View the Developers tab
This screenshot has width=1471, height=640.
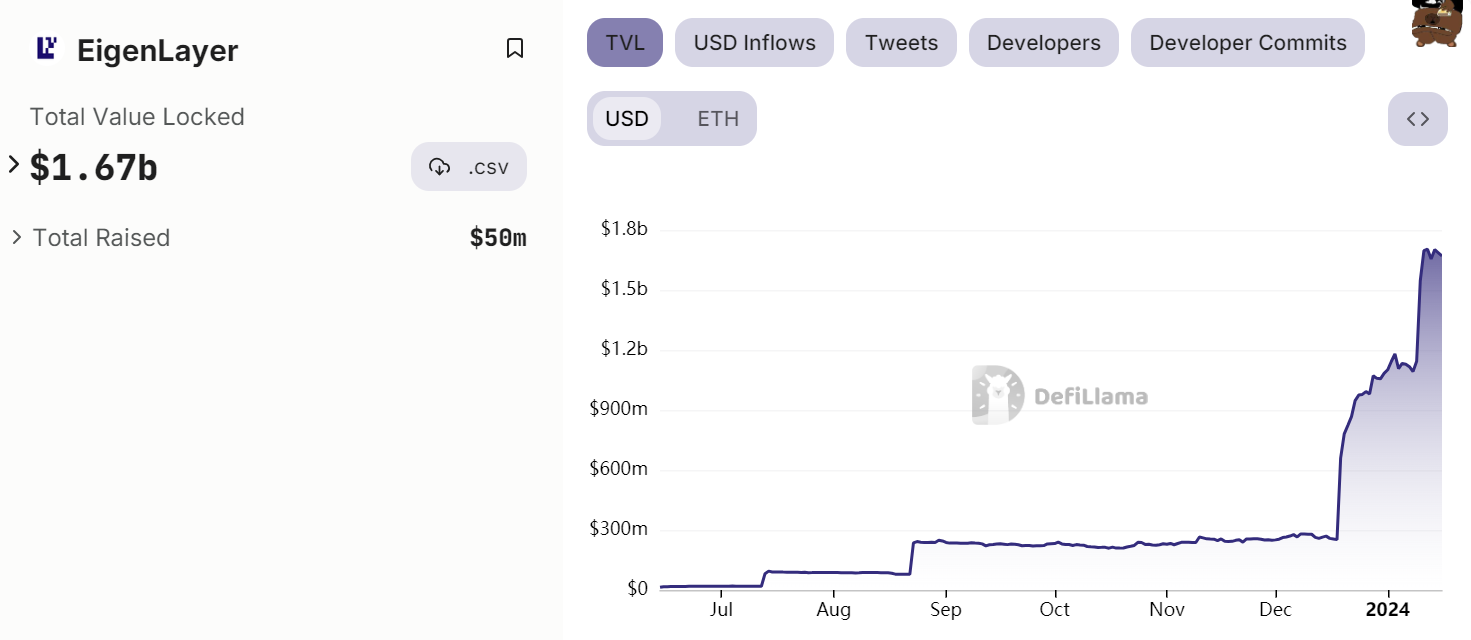coord(1043,42)
